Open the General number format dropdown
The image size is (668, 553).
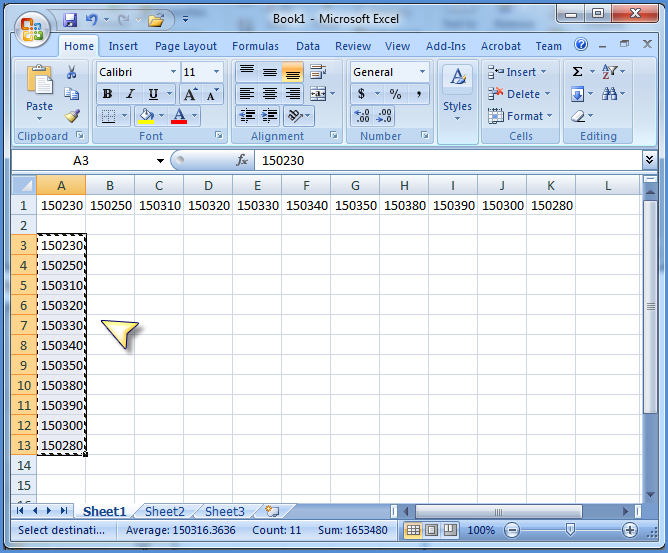pyautogui.click(x=422, y=72)
